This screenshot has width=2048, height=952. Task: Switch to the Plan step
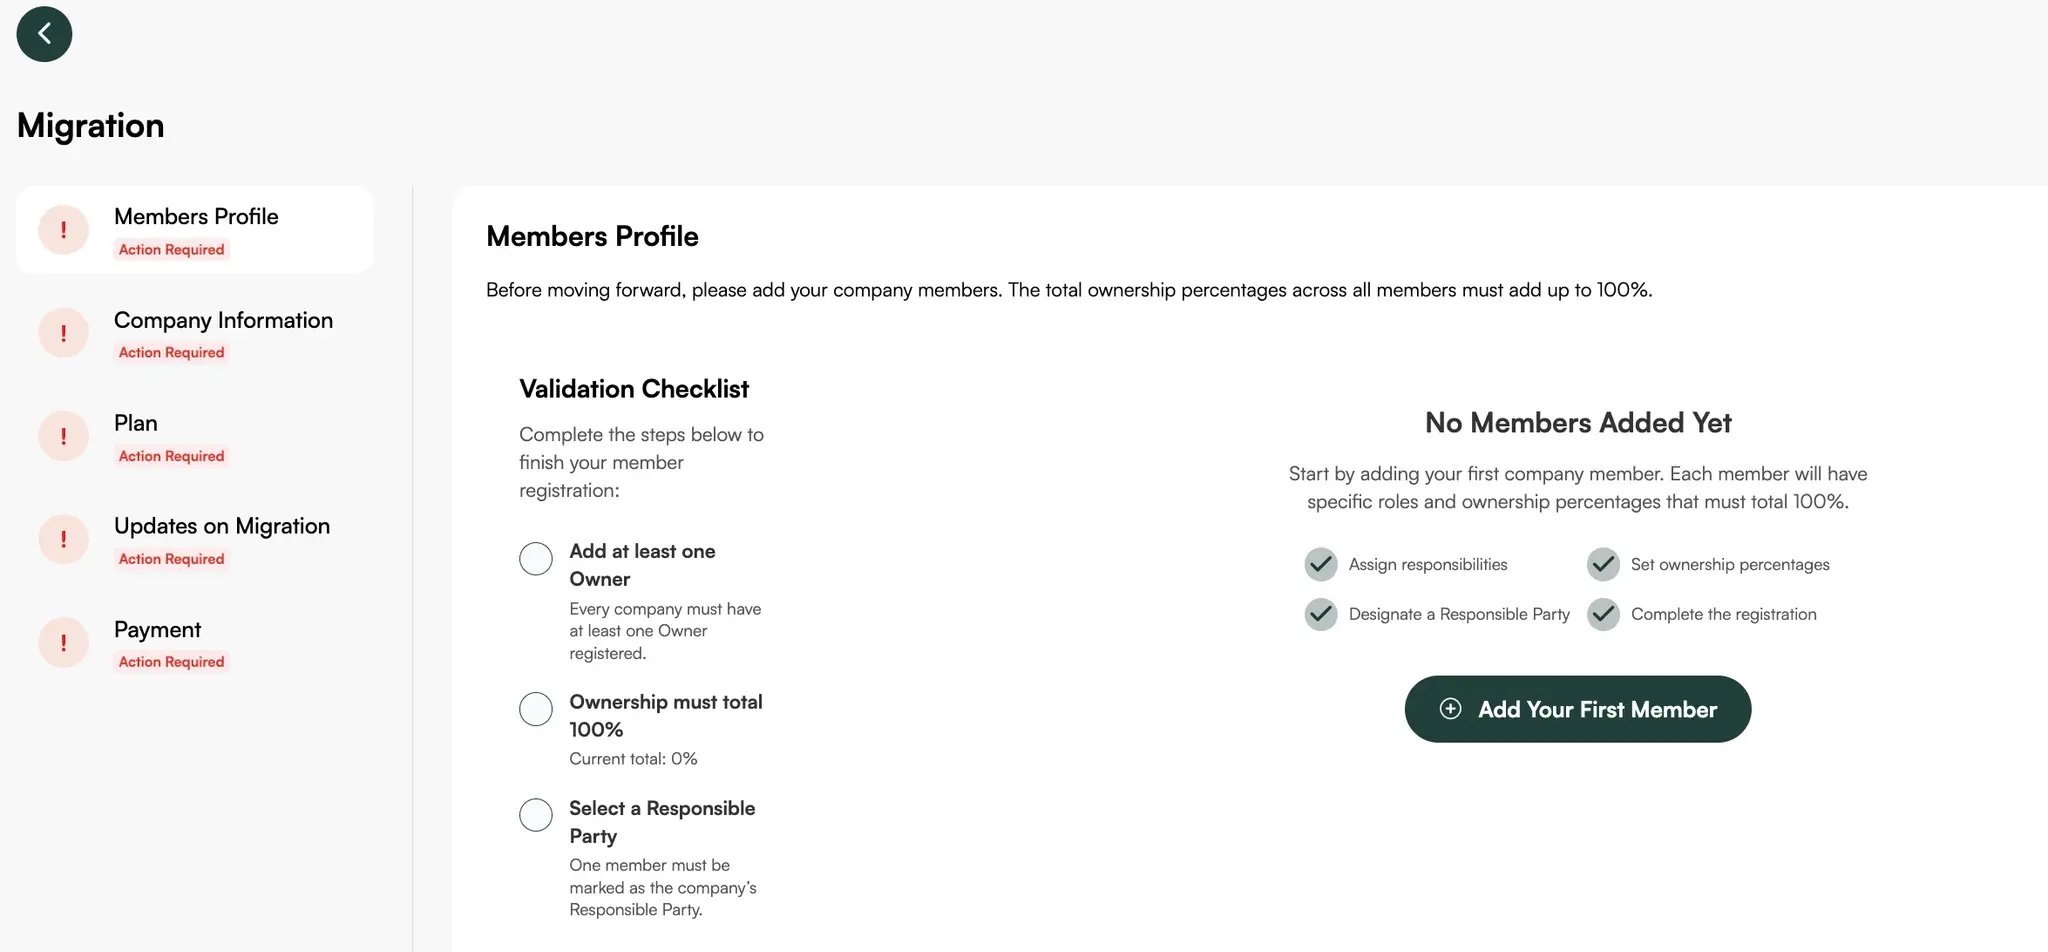(136, 423)
